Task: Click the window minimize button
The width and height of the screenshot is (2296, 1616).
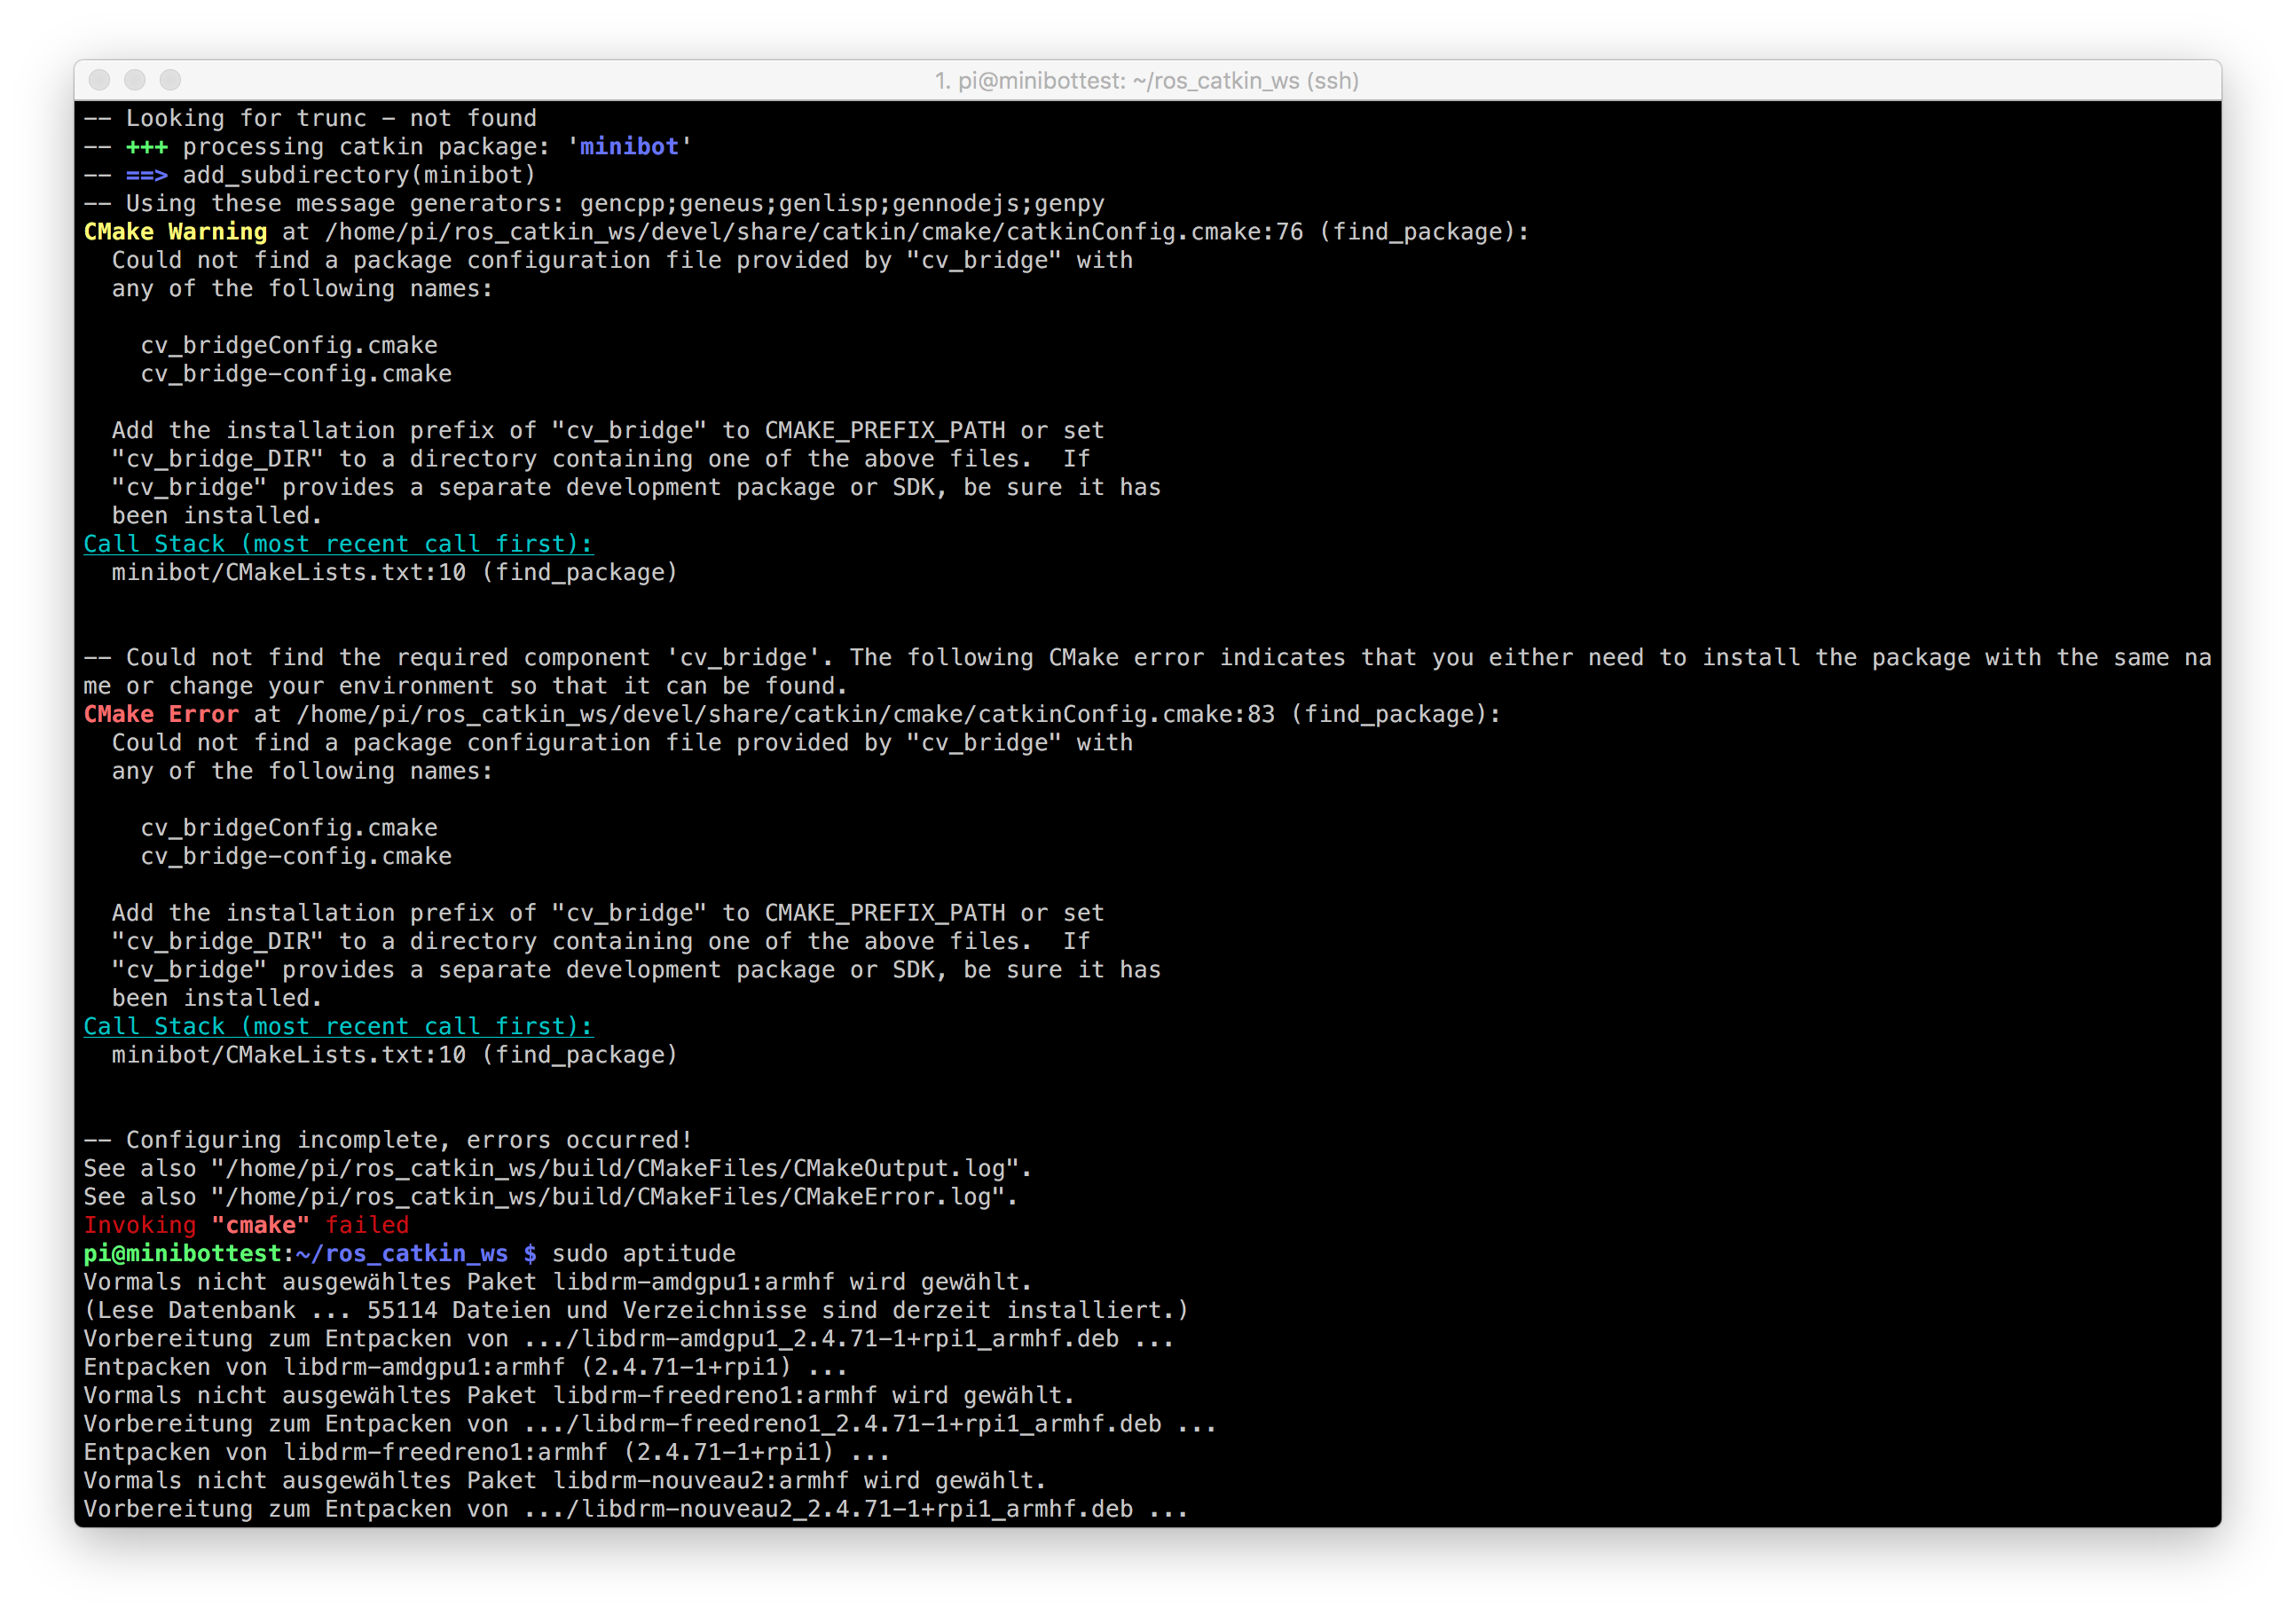Action: point(135,80)
